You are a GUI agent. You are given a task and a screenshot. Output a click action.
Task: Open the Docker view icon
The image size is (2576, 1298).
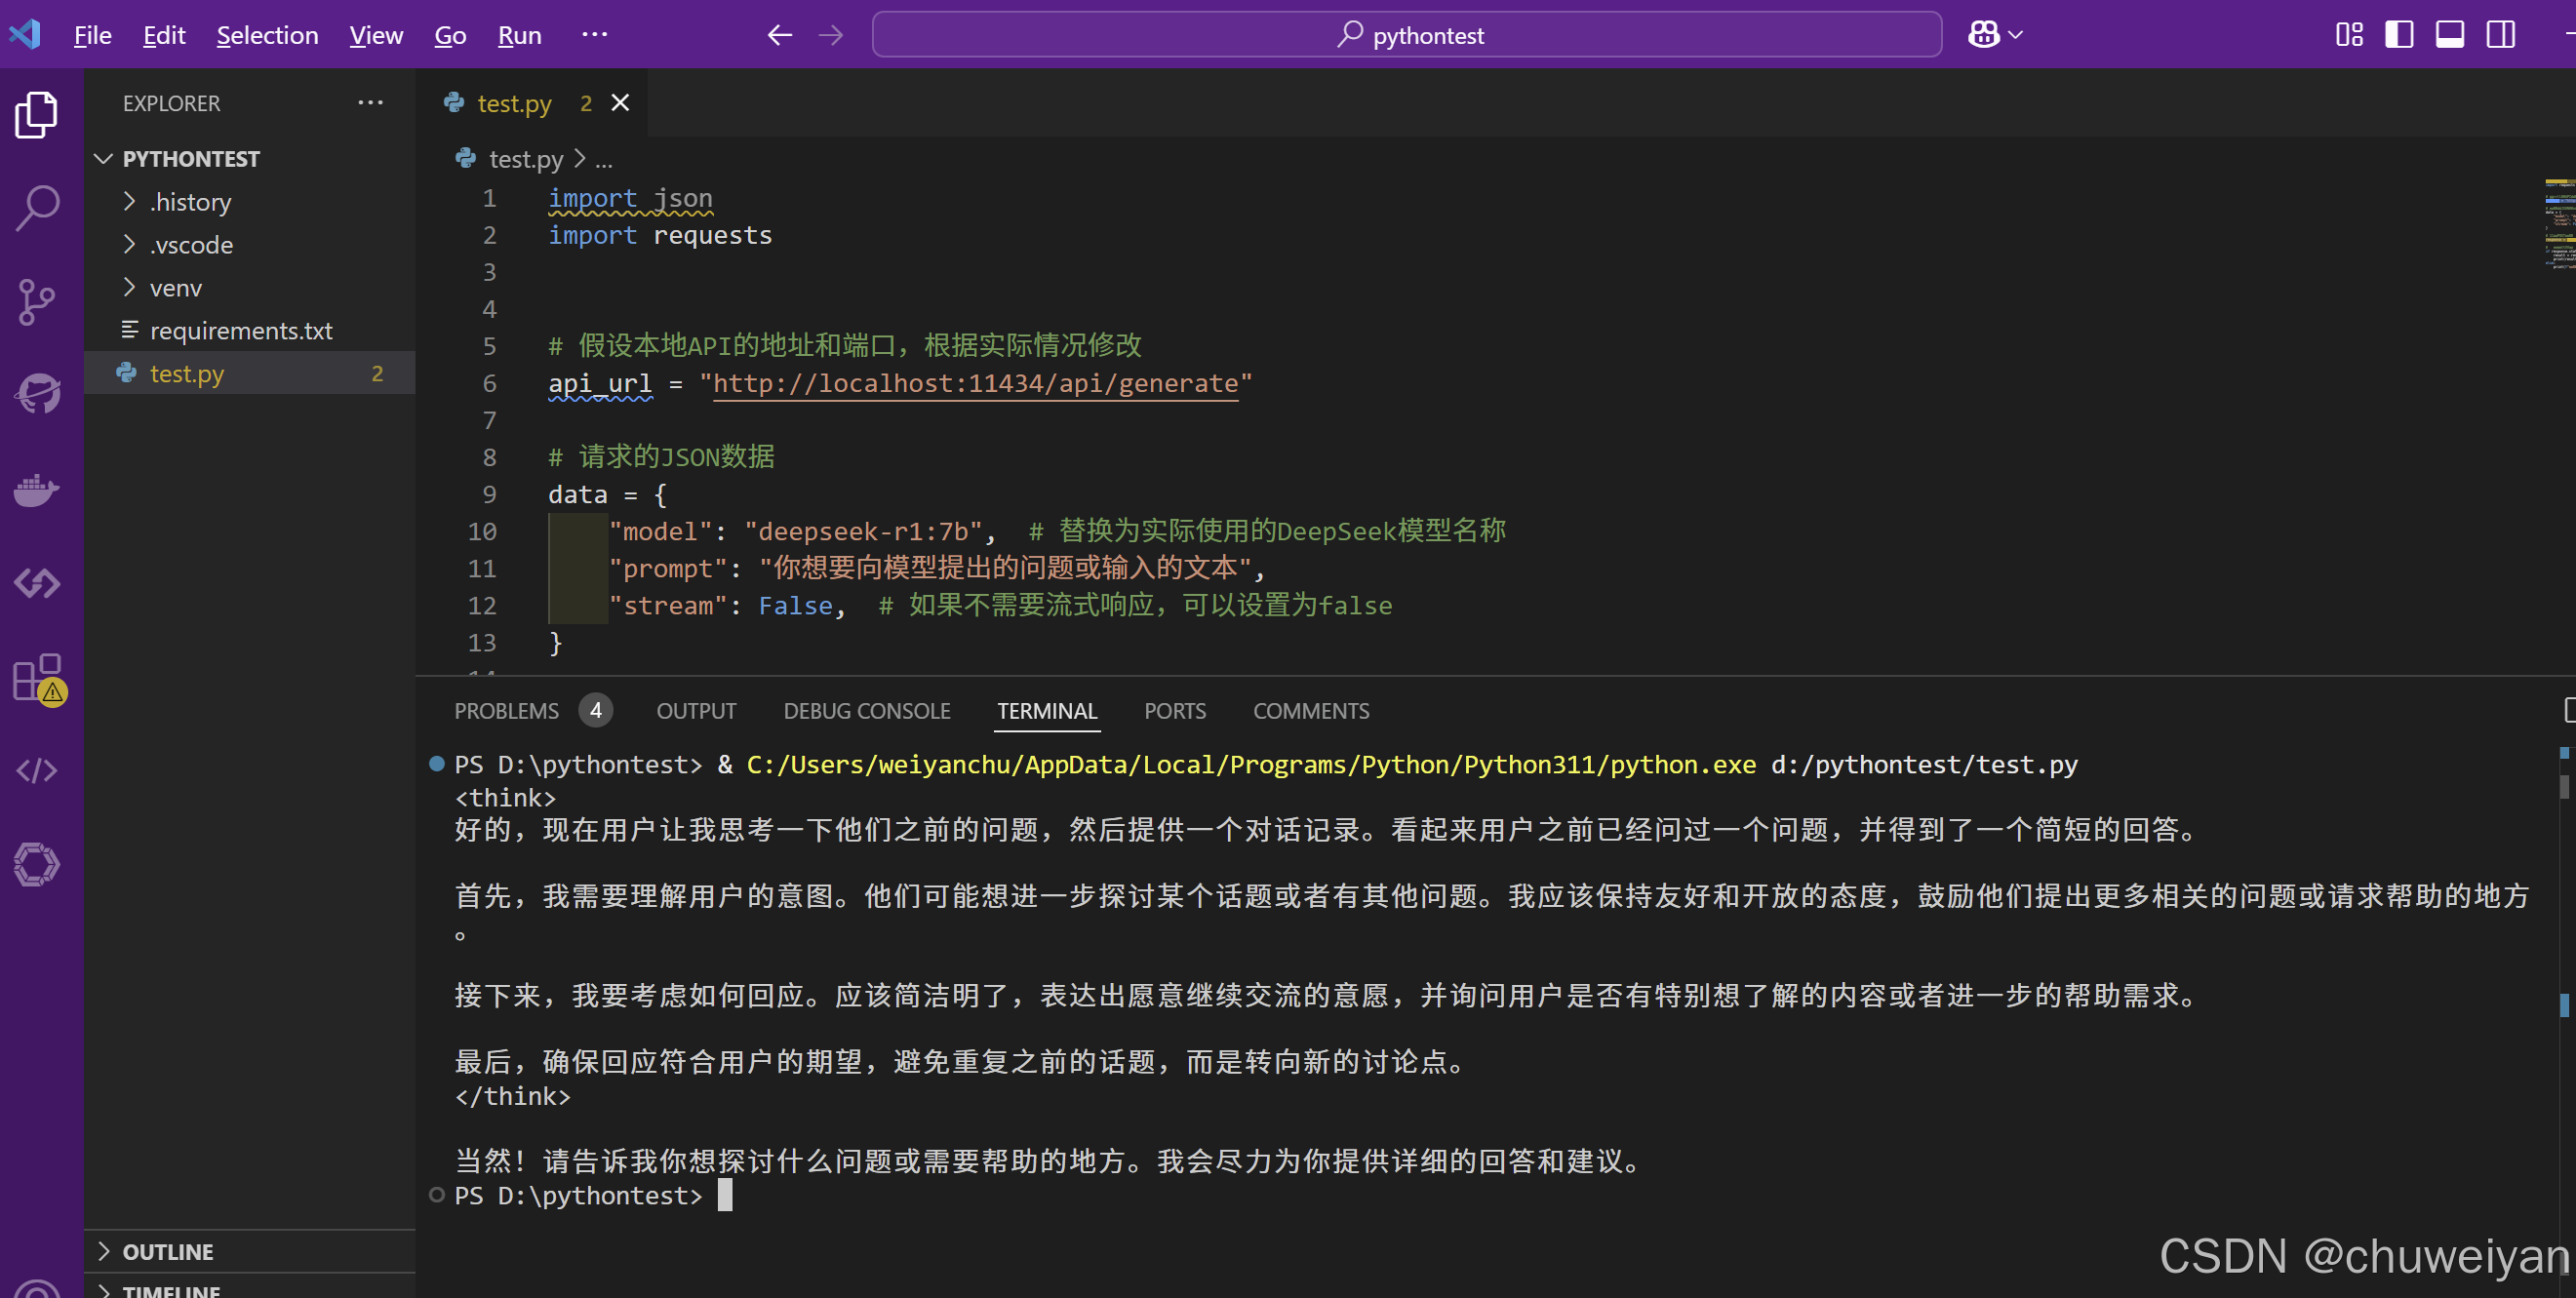pyautogui.click(x=38, y=490)
